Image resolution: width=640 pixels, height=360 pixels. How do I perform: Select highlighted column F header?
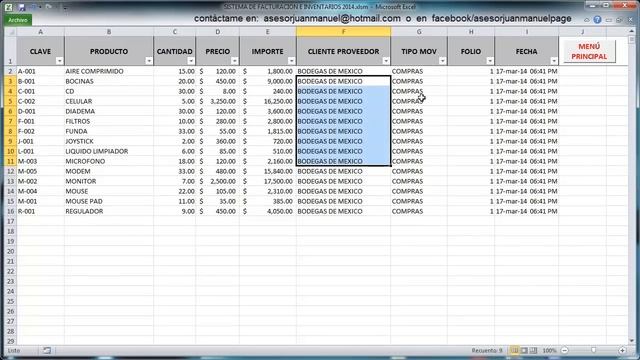[343, 32]
